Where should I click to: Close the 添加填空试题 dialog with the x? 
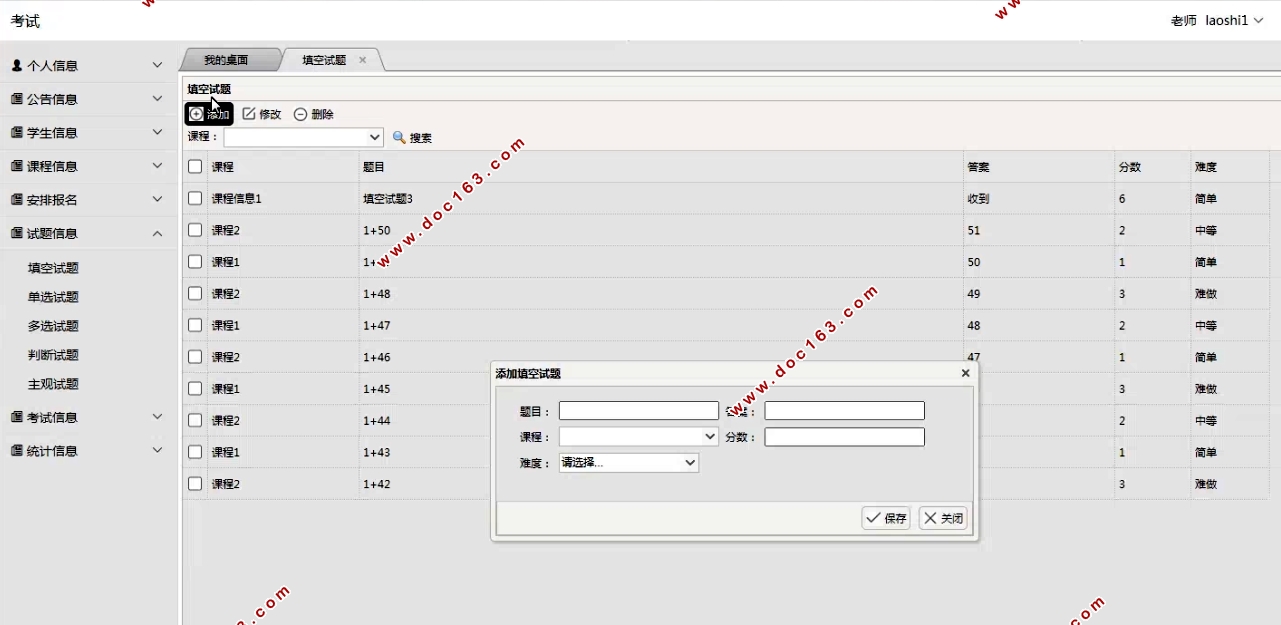(x=965, y=373)
